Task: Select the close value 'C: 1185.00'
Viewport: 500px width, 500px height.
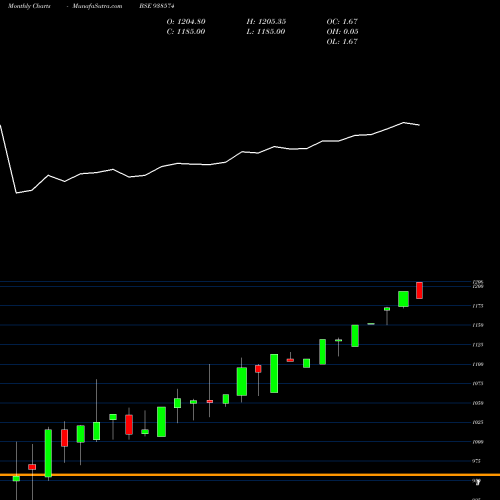Action: tap(186, 32)
